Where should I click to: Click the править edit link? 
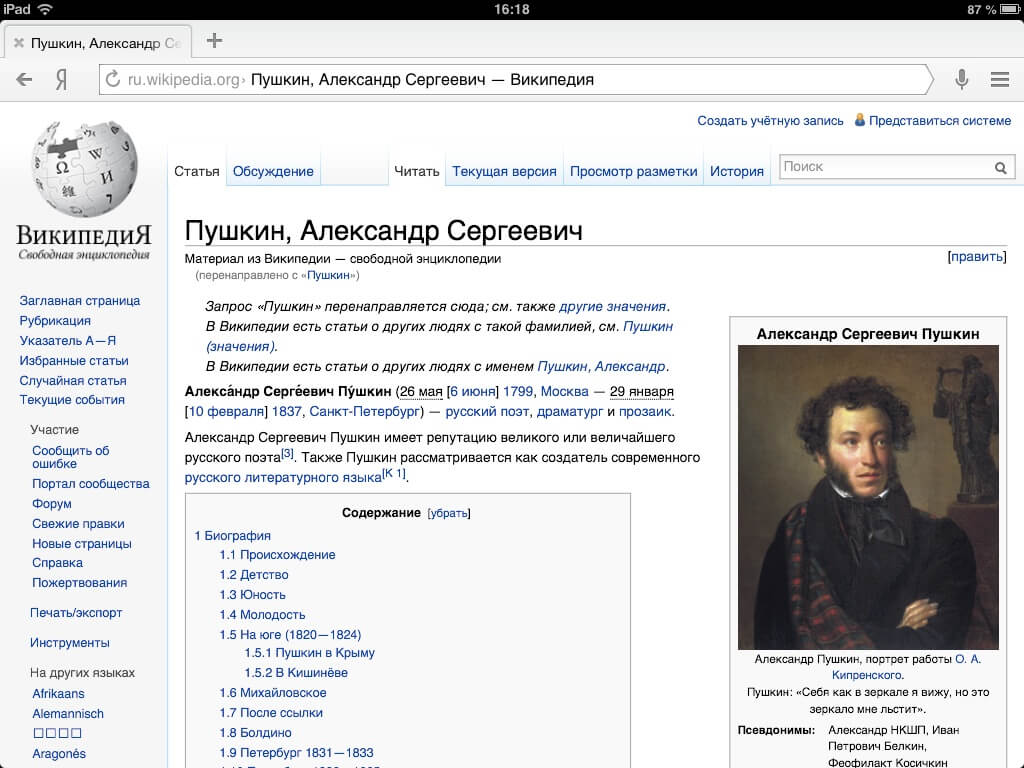(977, 257)
